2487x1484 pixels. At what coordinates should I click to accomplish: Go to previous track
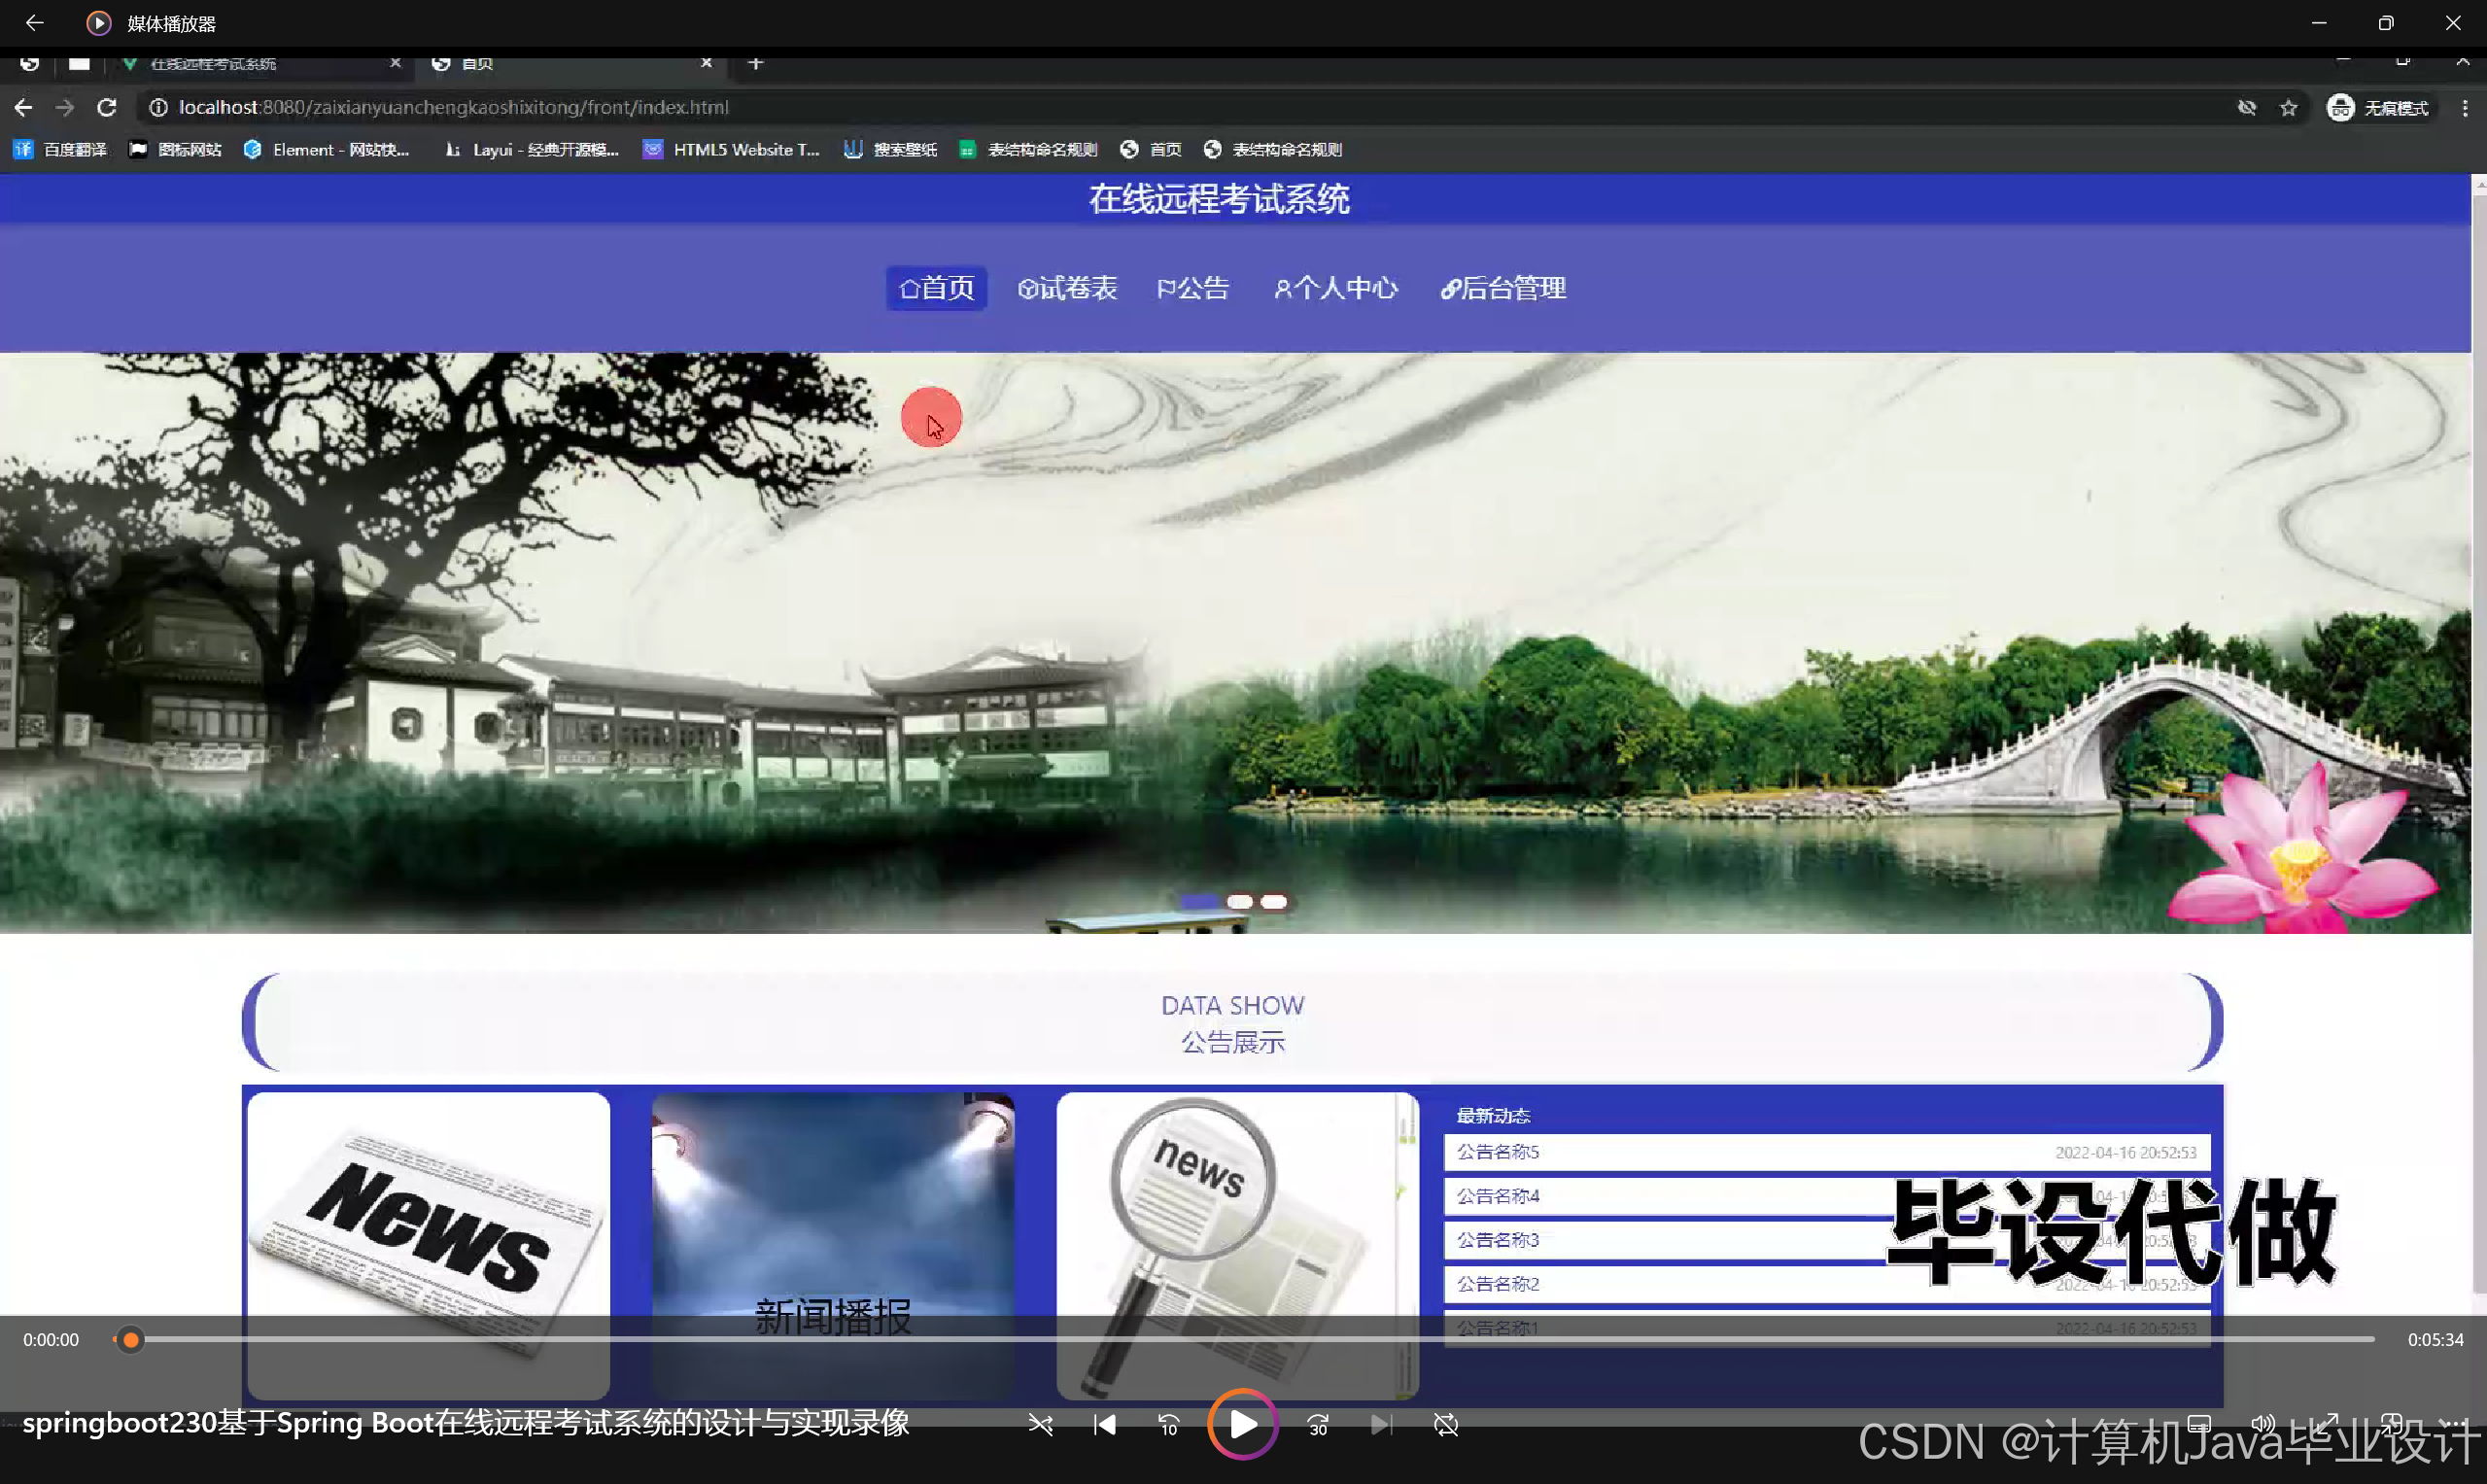pyautogui.click(x=1105, y=1425)
